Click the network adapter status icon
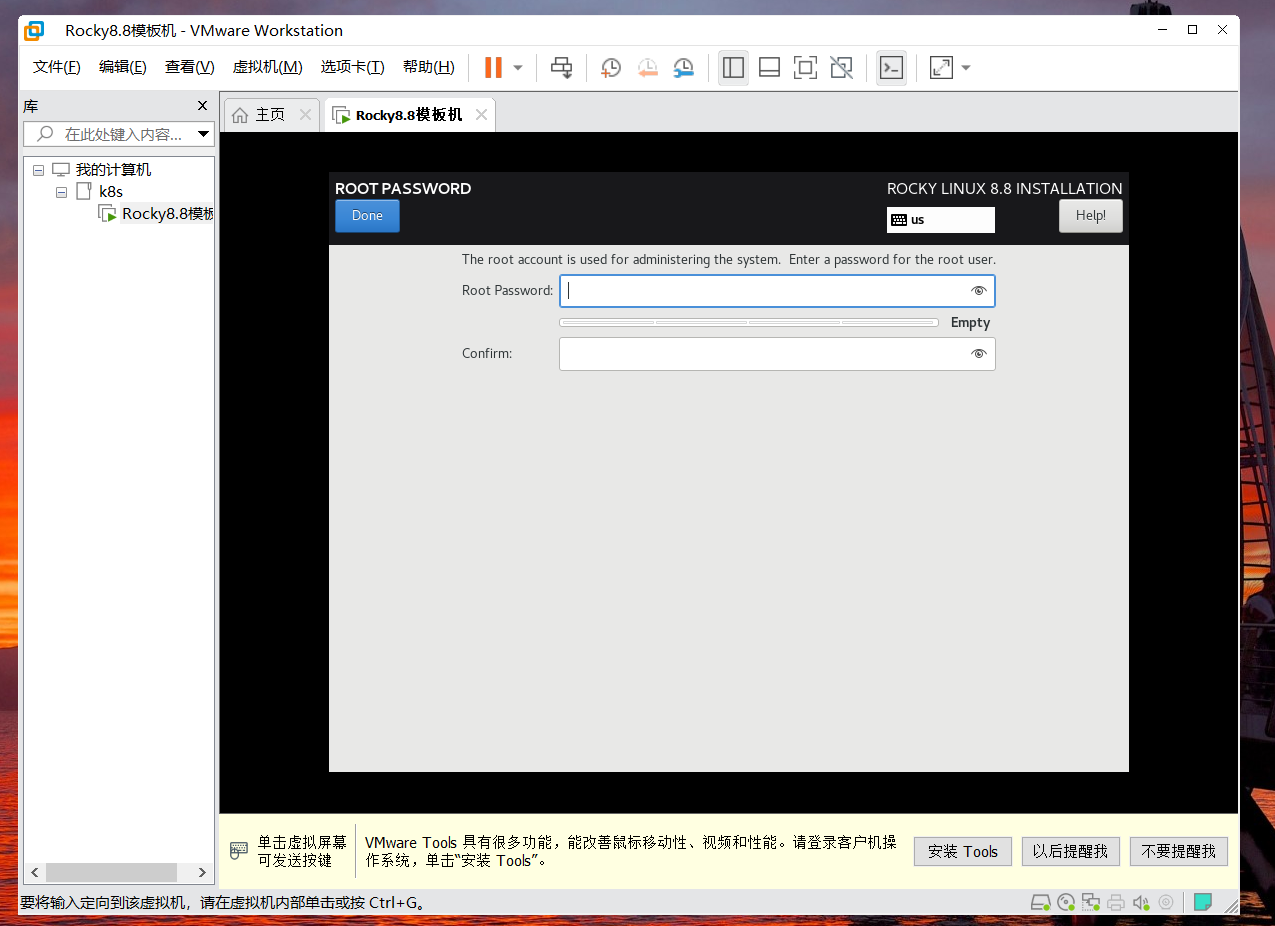The height and width of the screenshot is (926, 1275). [1091, 902]
